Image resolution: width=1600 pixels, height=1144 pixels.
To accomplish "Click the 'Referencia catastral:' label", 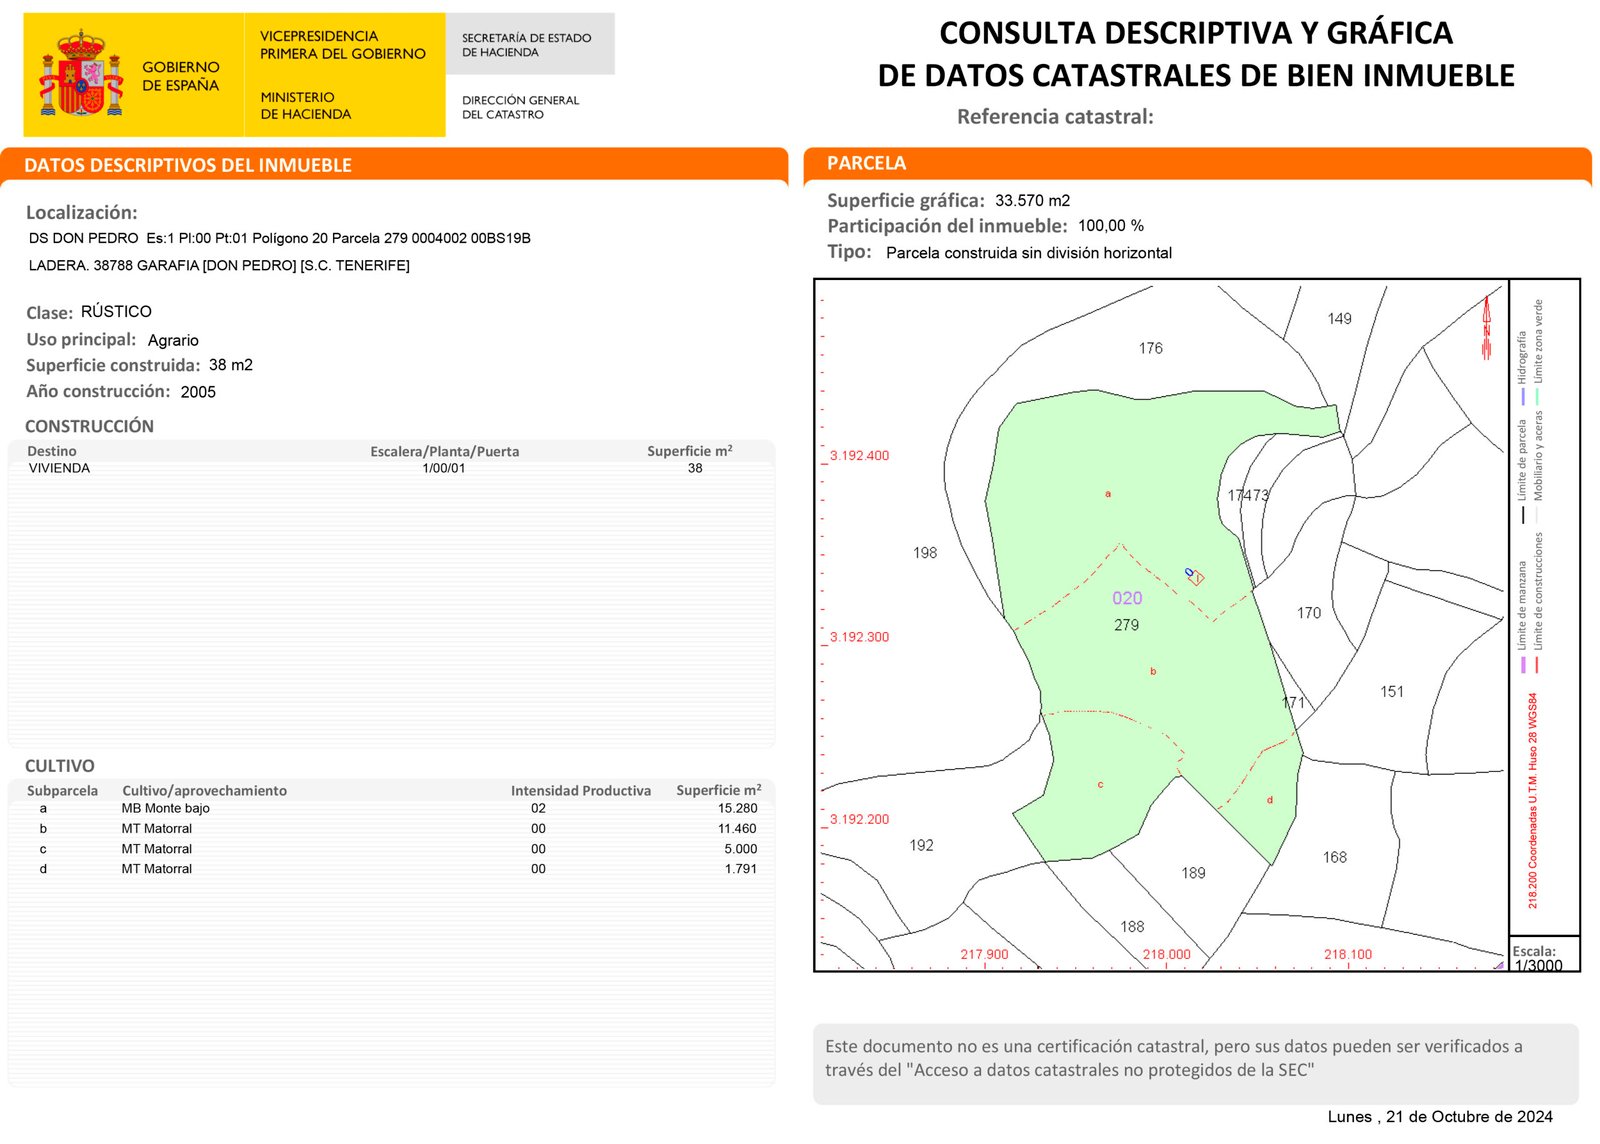I will [1055, 116].
